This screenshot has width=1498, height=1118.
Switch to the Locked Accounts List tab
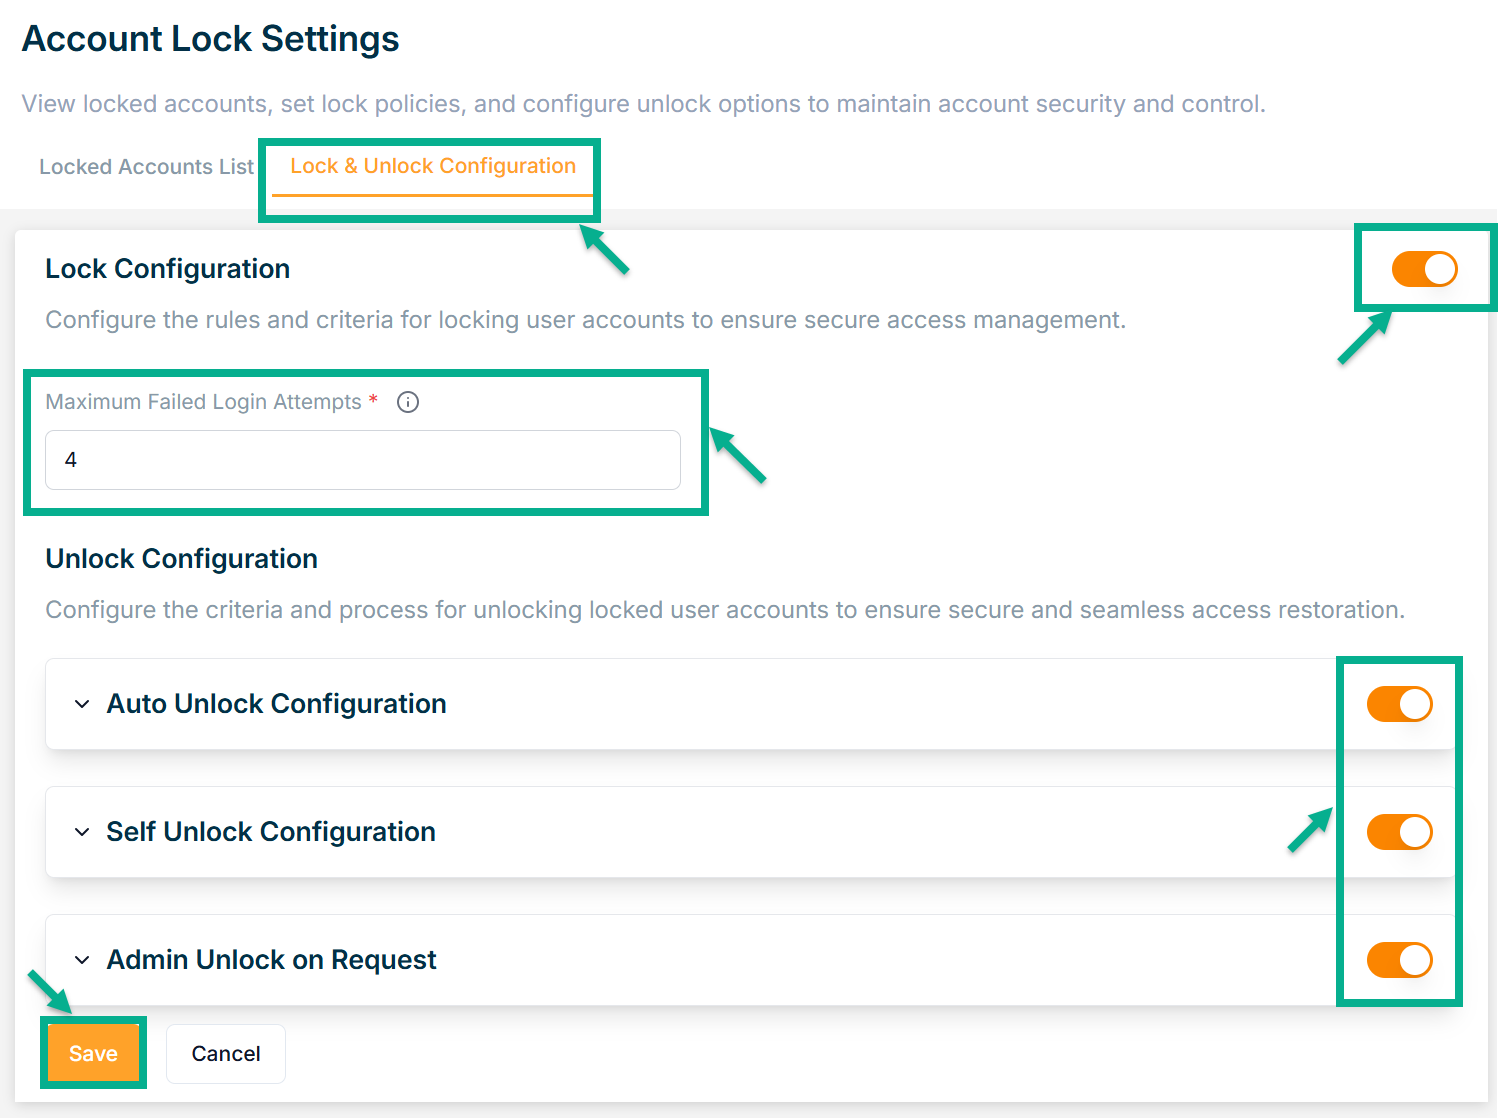pyautogui.click(x=146, y=167)
